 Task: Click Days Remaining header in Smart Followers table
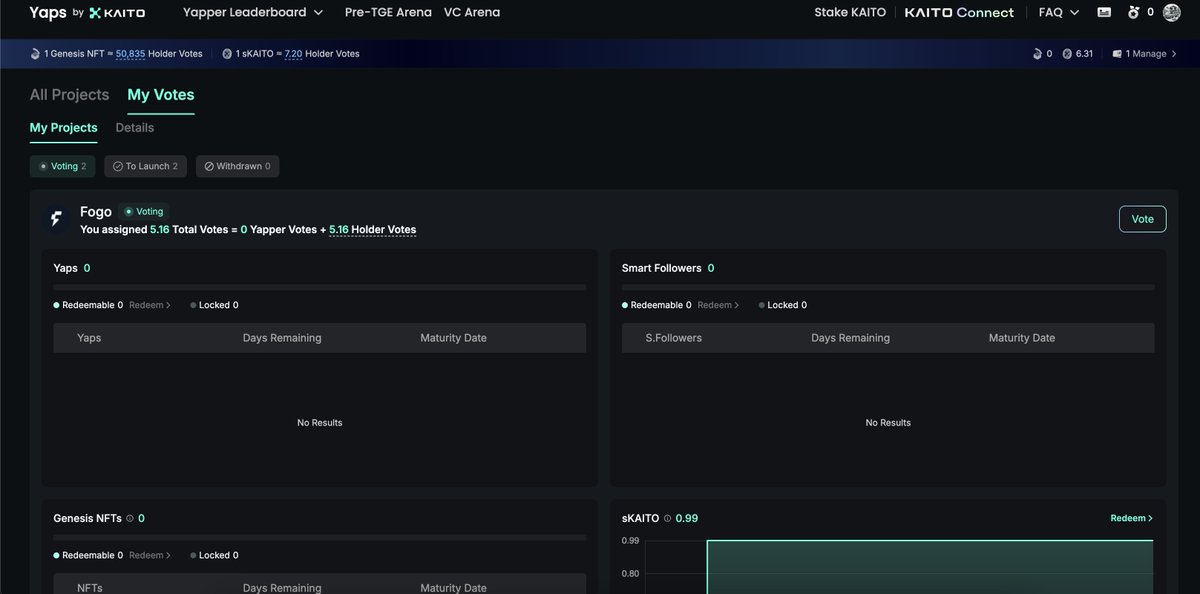click(850, 338)
